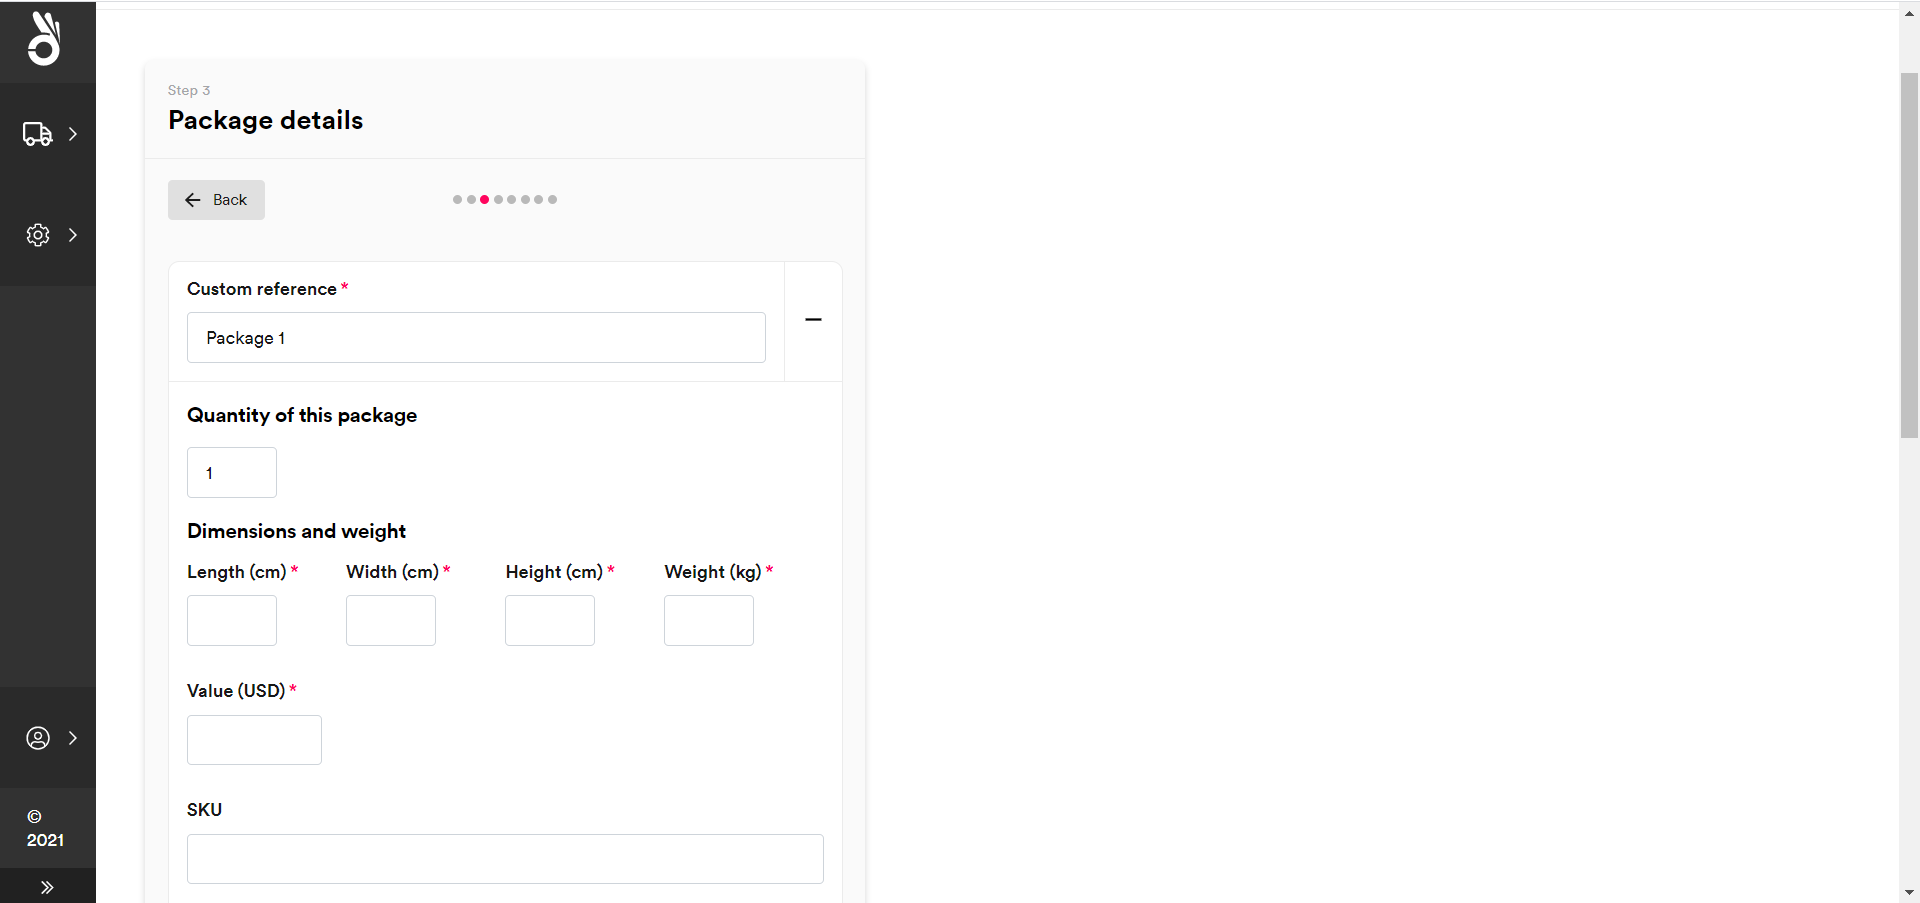Expand the chevron beside the truck icon
This screenshot has width=1920, height=903.
tap(73, 134)
